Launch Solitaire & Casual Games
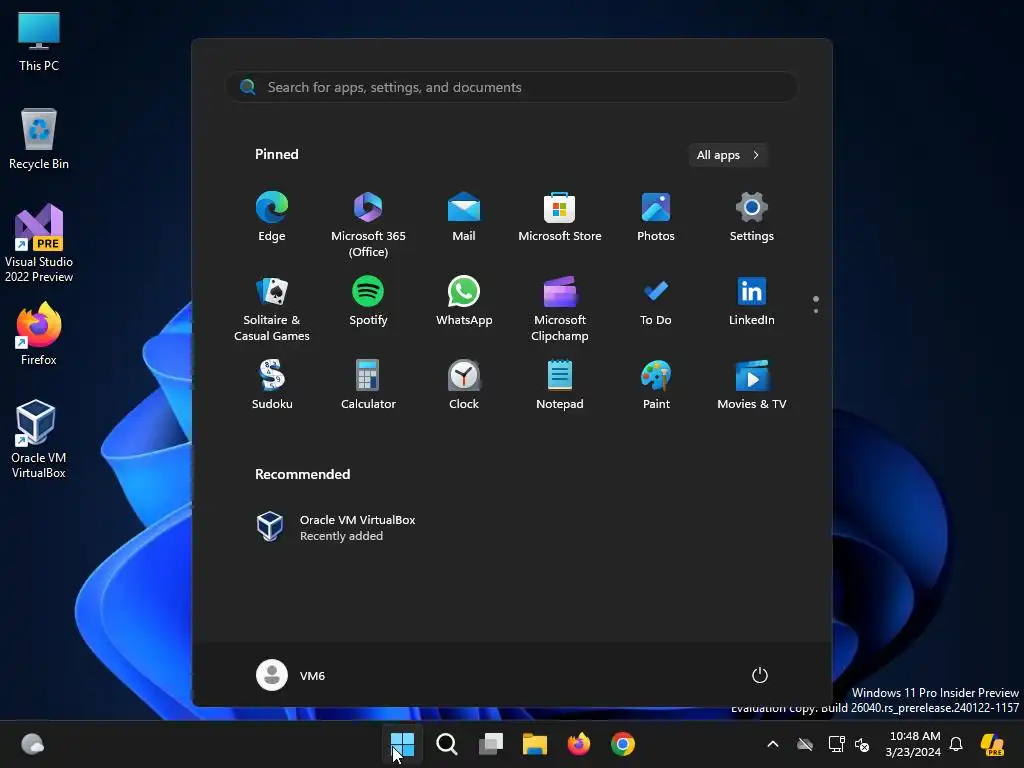 tap(272, 309)
